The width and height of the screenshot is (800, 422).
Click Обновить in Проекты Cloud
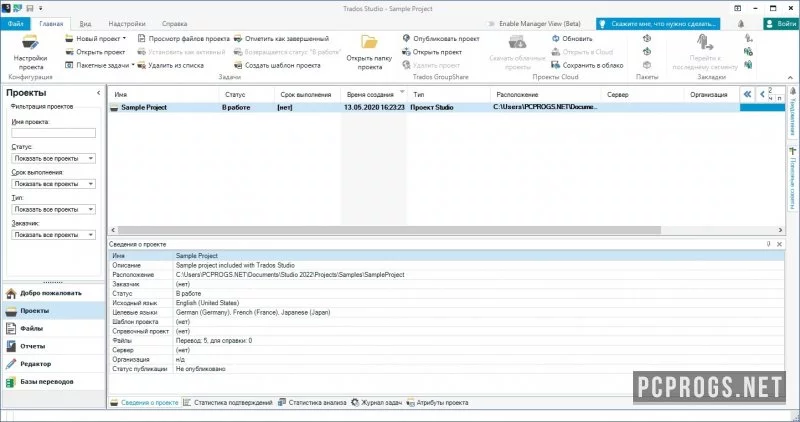click(x=572, y=38)
